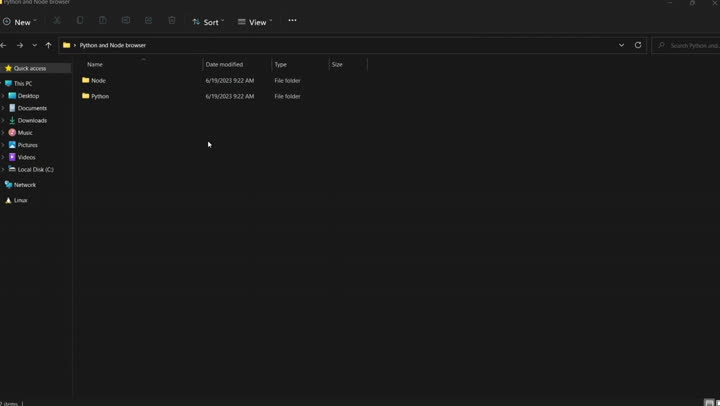
Task: Open the recent locations chevron
Action: click(34, 45)
